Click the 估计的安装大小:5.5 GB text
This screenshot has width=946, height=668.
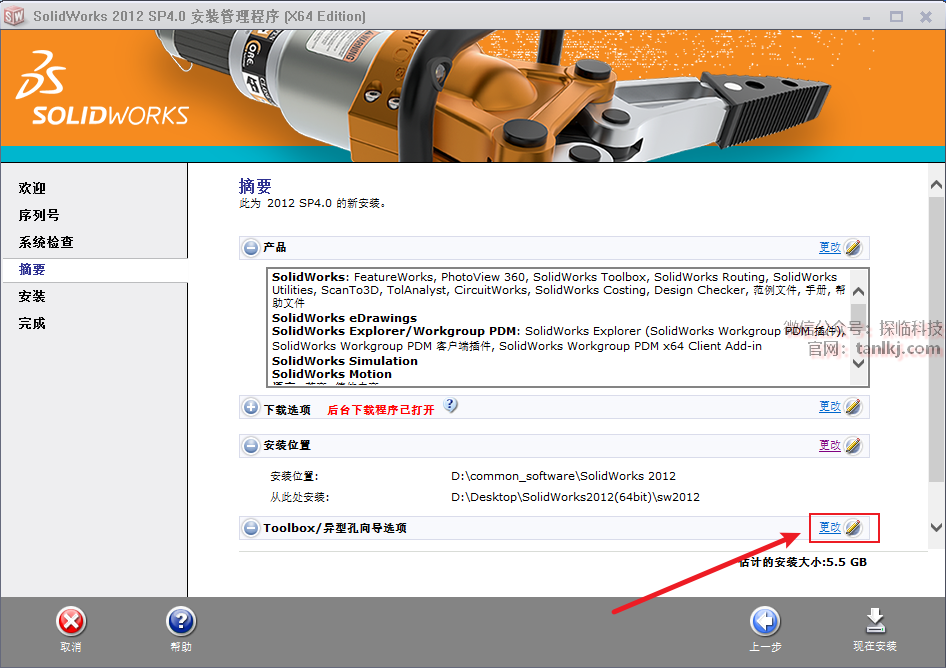click(x=803, y=562)
